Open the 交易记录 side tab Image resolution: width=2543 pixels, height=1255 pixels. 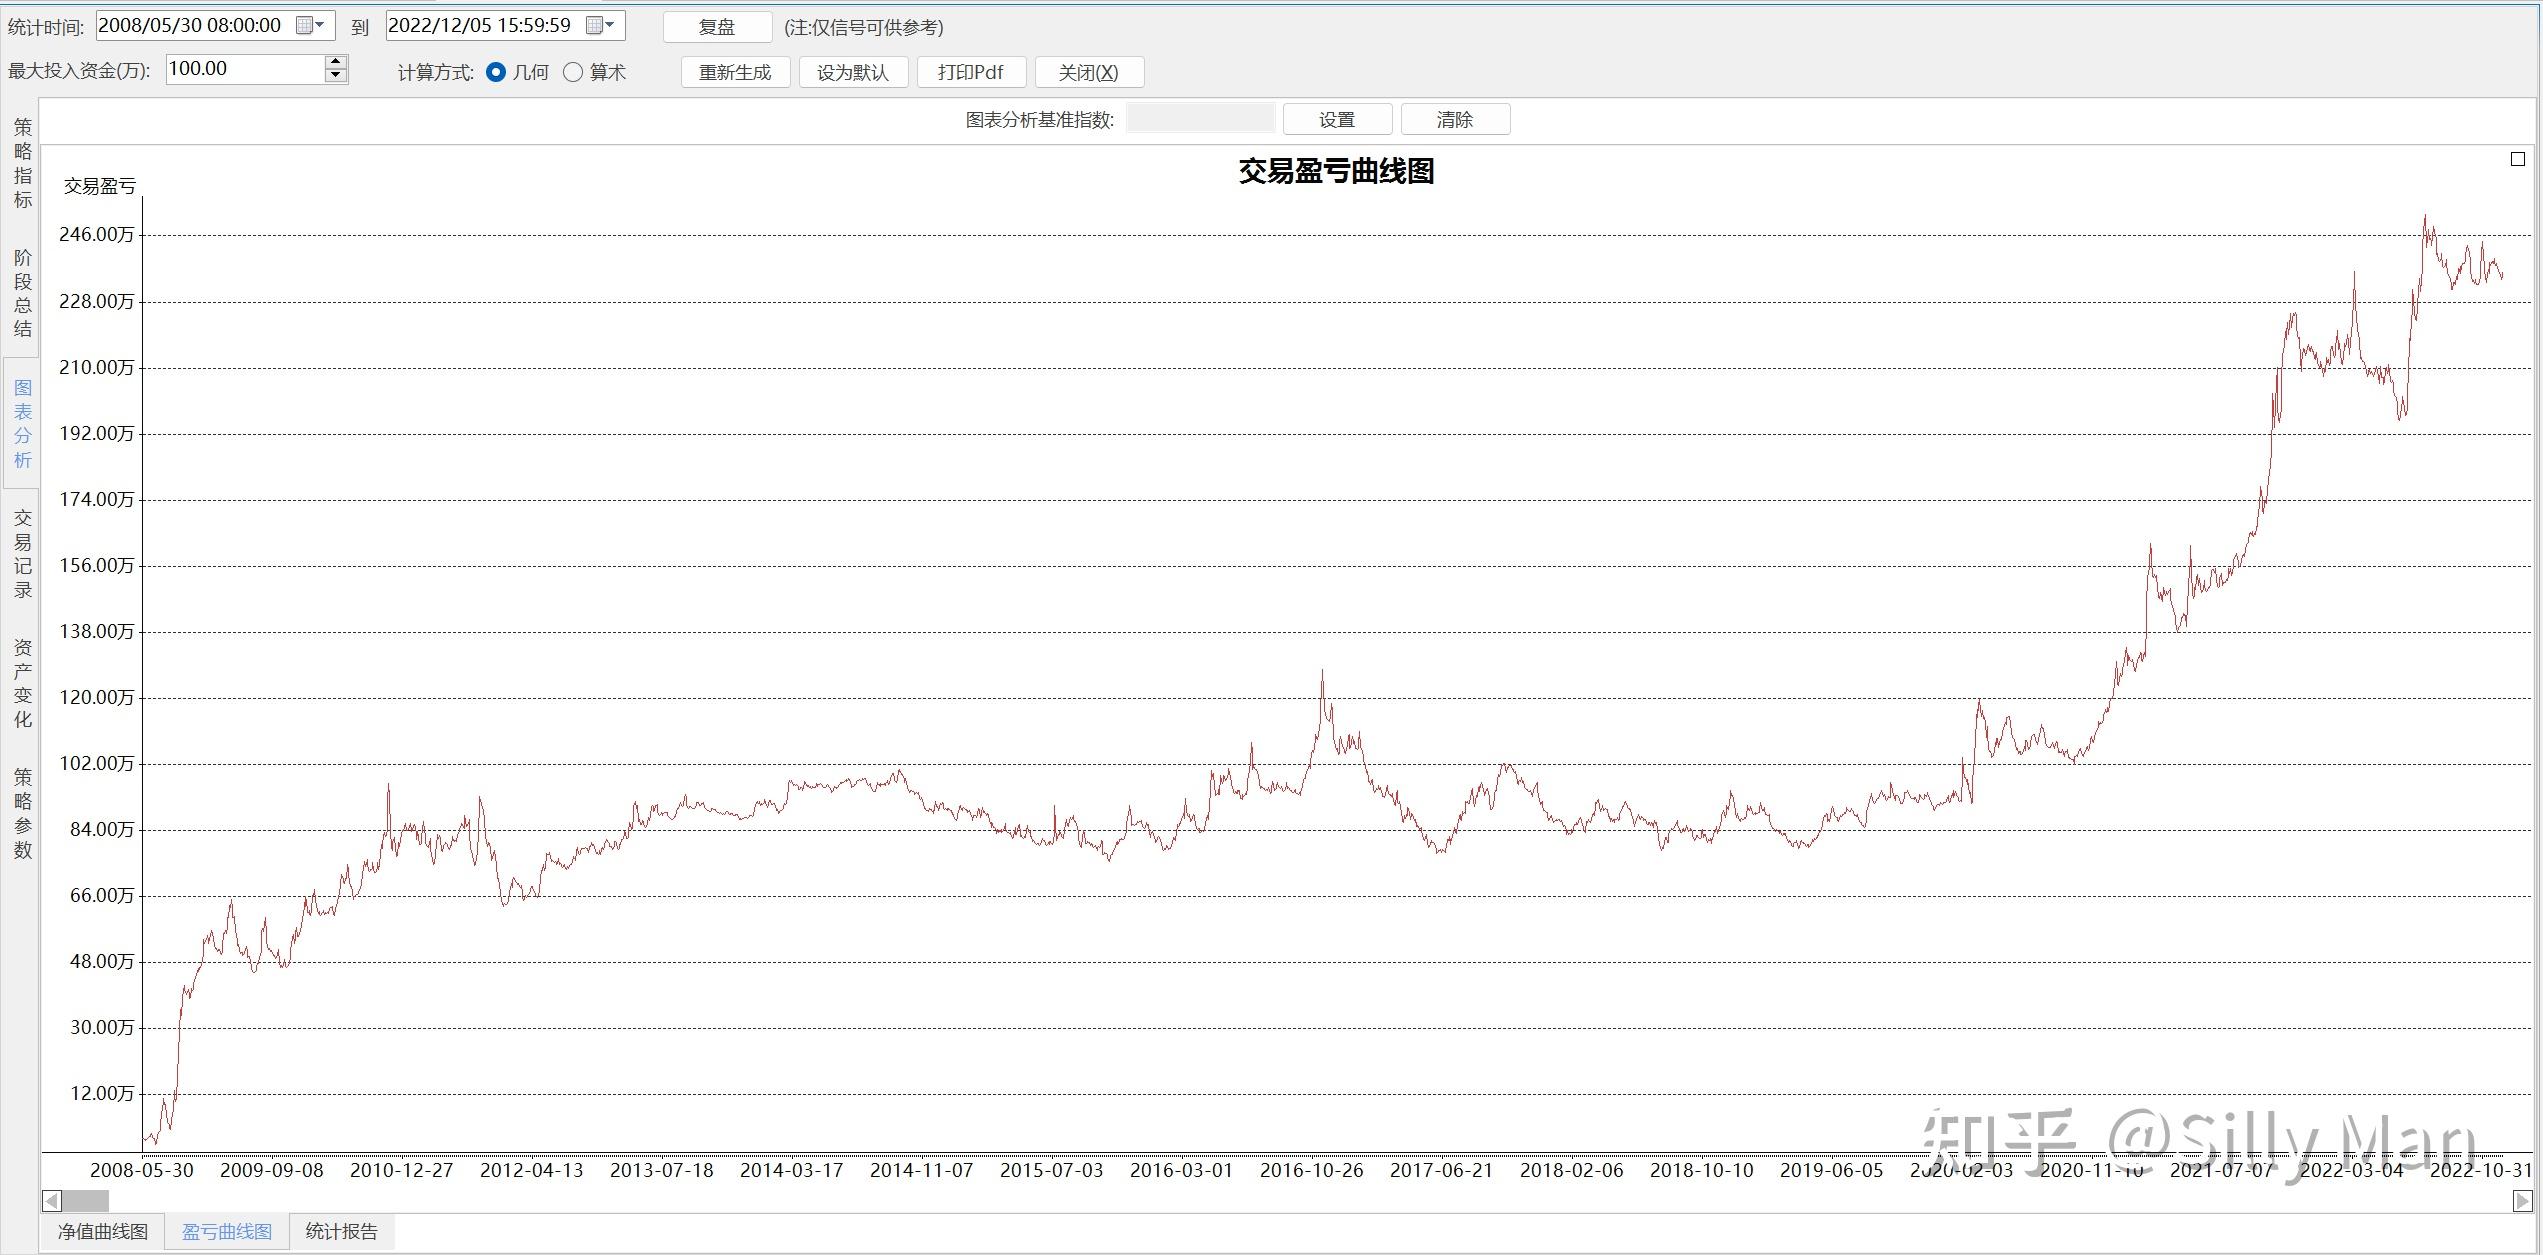coord(22,553)
